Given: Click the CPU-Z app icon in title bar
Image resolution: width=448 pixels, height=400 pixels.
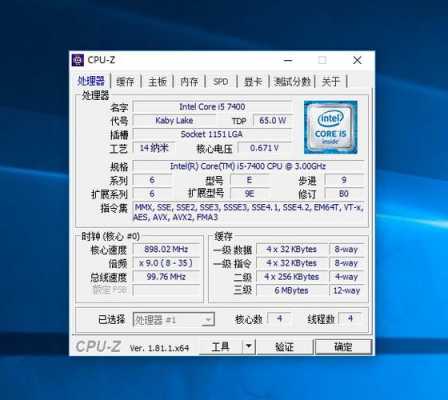Looking at the screenshot, I should tap(78, 60).
